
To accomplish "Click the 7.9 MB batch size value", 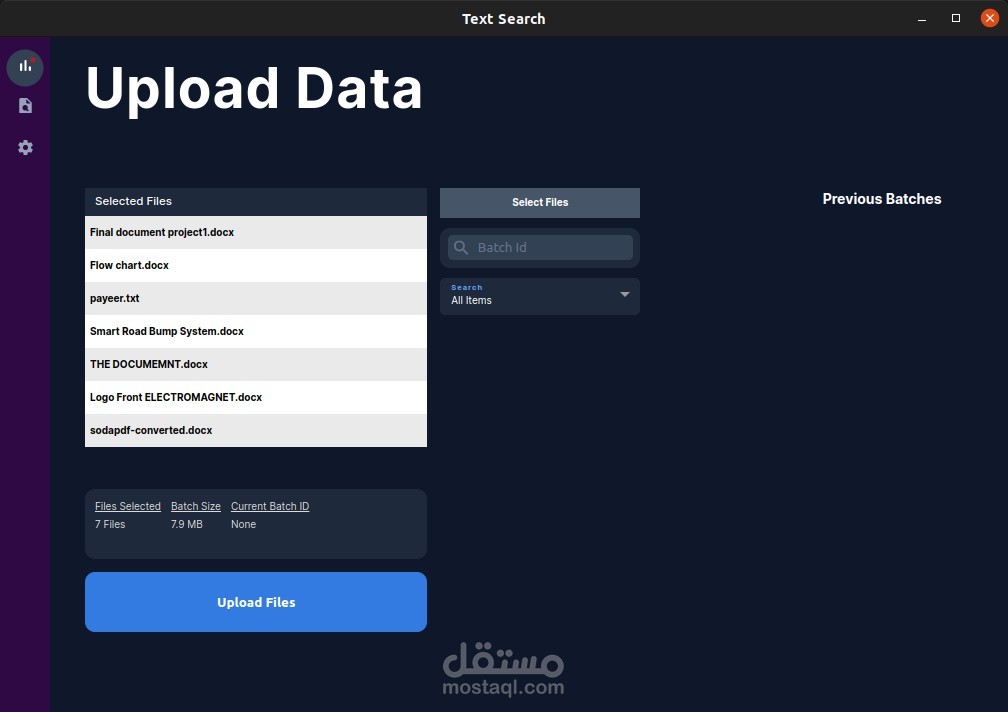I will [186, 524].
